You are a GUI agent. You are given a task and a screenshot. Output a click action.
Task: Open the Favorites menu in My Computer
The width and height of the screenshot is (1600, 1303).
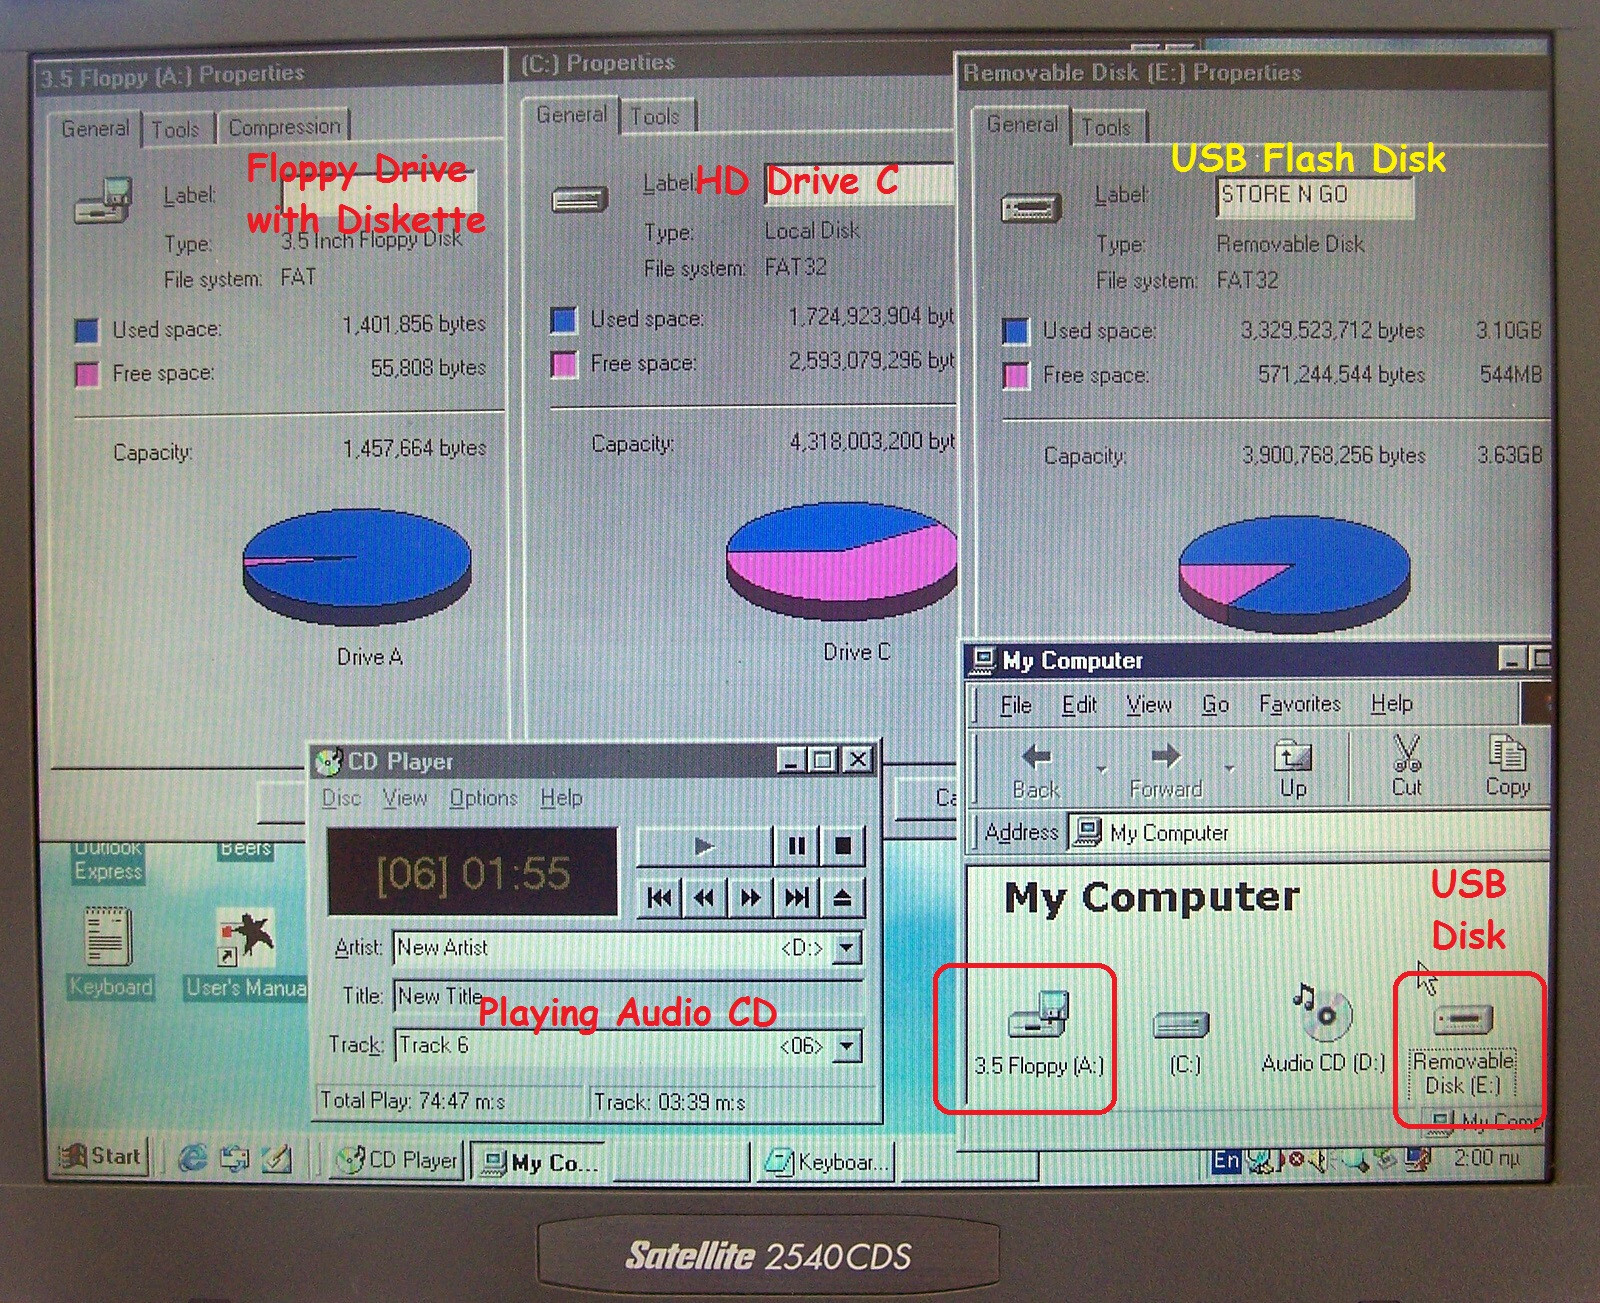pos(1299,704)
